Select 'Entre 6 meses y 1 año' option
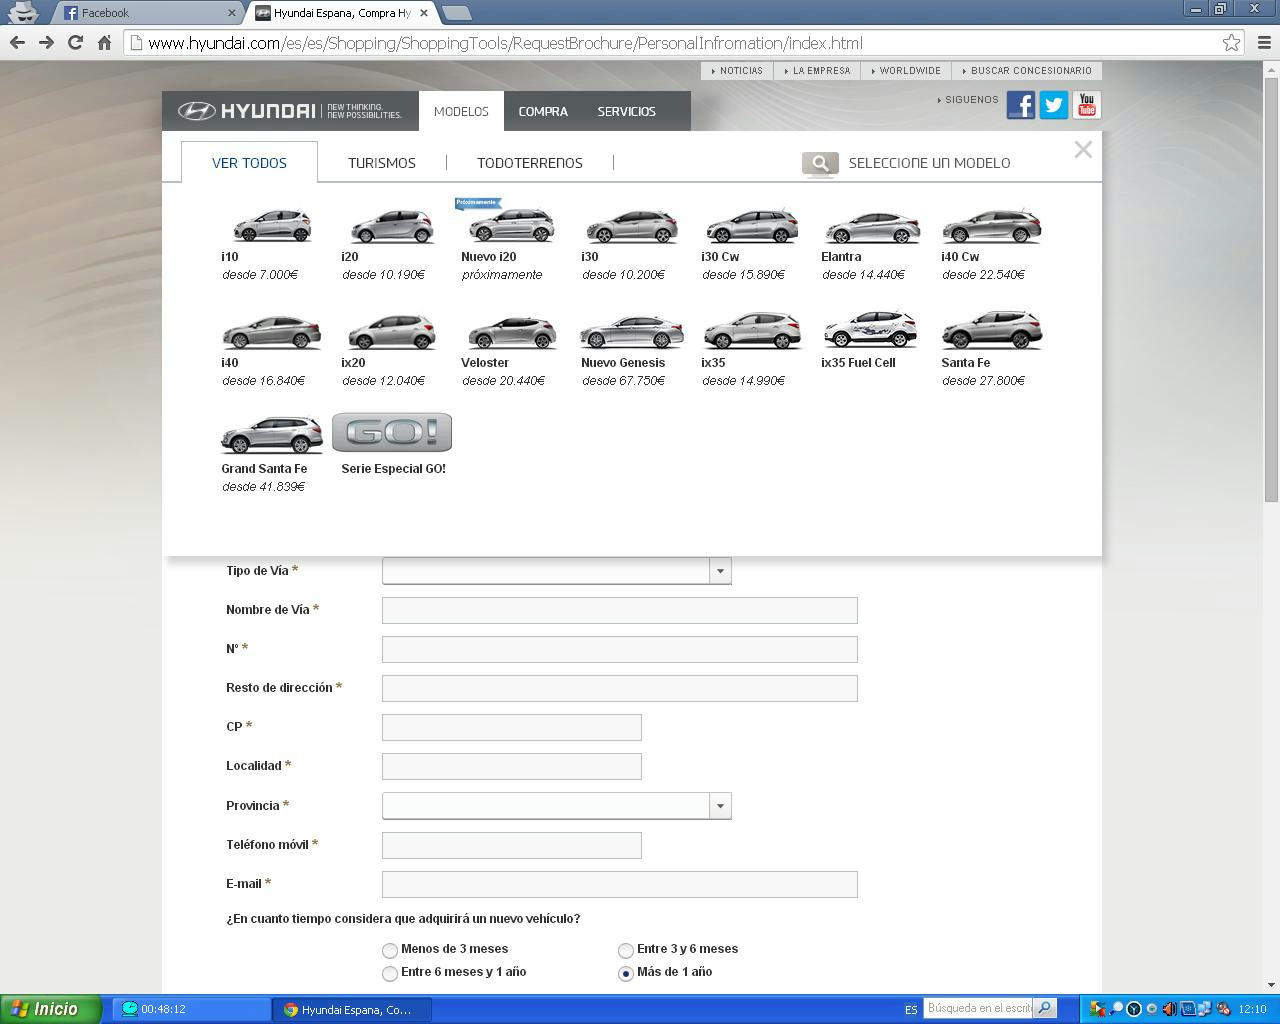Image resolution: width=1280 pixels, height=1024 pixels. click(390, 973)
